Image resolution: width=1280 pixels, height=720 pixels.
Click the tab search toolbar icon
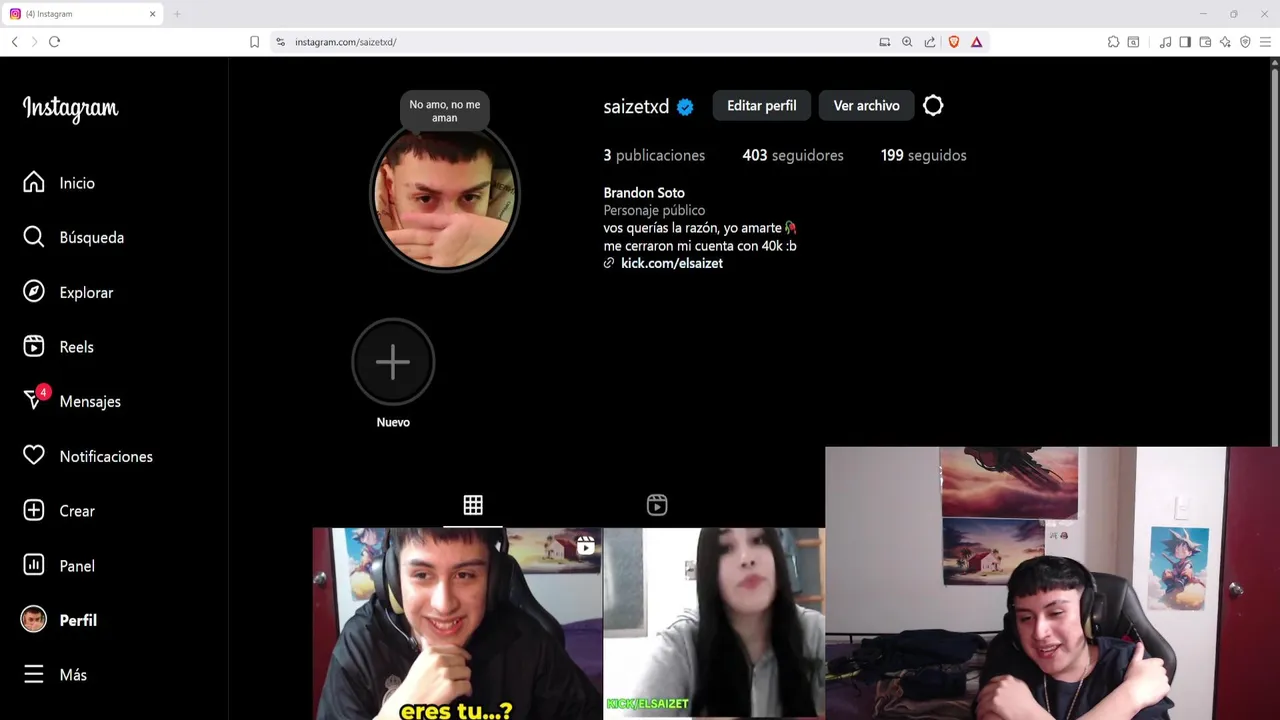(1133, 42)
